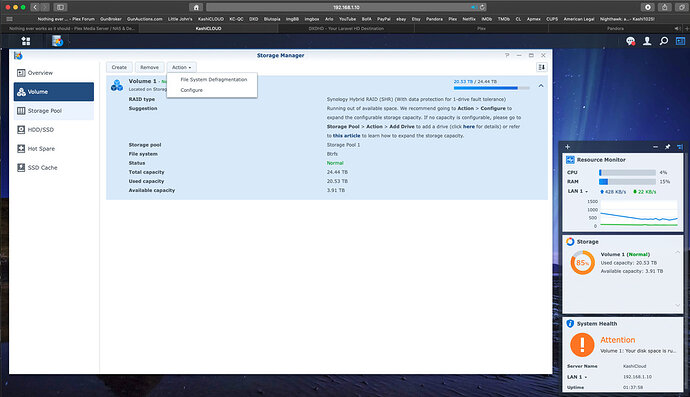Screen dimensions: 690x397
Task: Switch to the DXDHD browser tab
Action: (346, 28)
